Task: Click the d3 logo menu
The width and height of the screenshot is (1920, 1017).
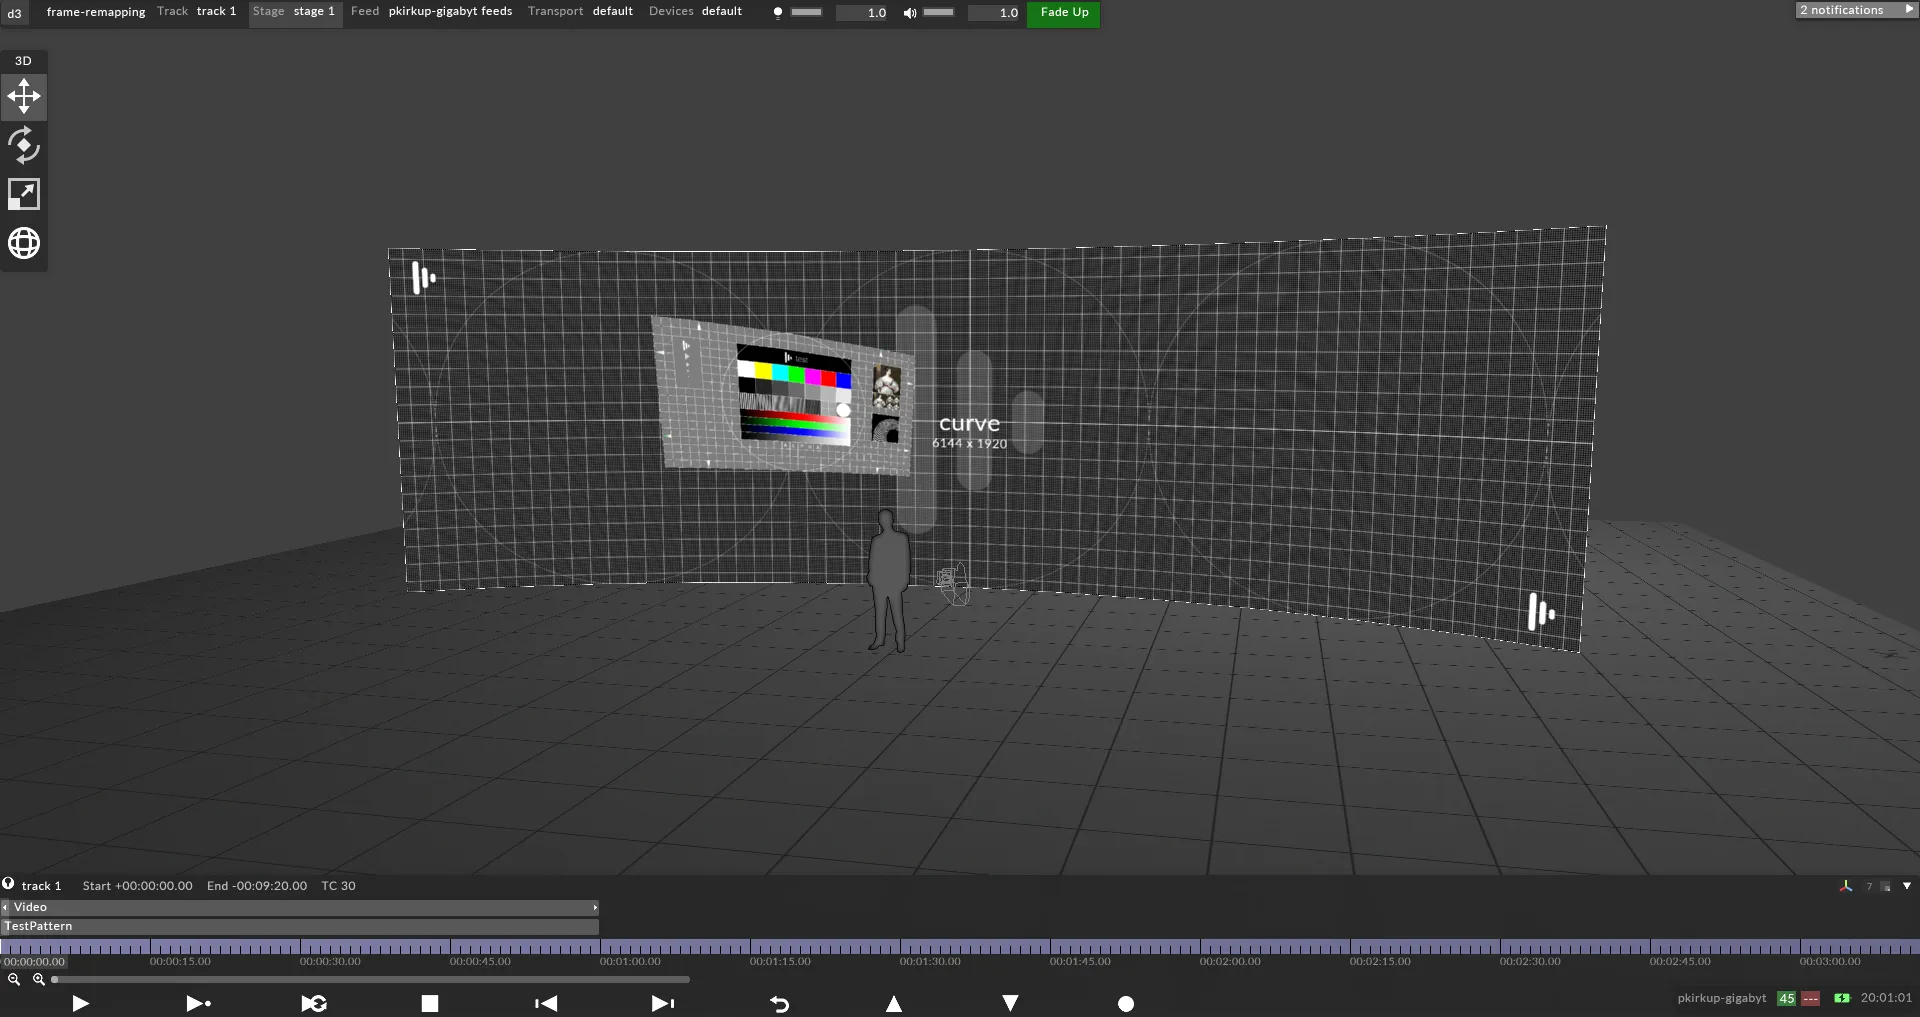Action: coord(14,13)
